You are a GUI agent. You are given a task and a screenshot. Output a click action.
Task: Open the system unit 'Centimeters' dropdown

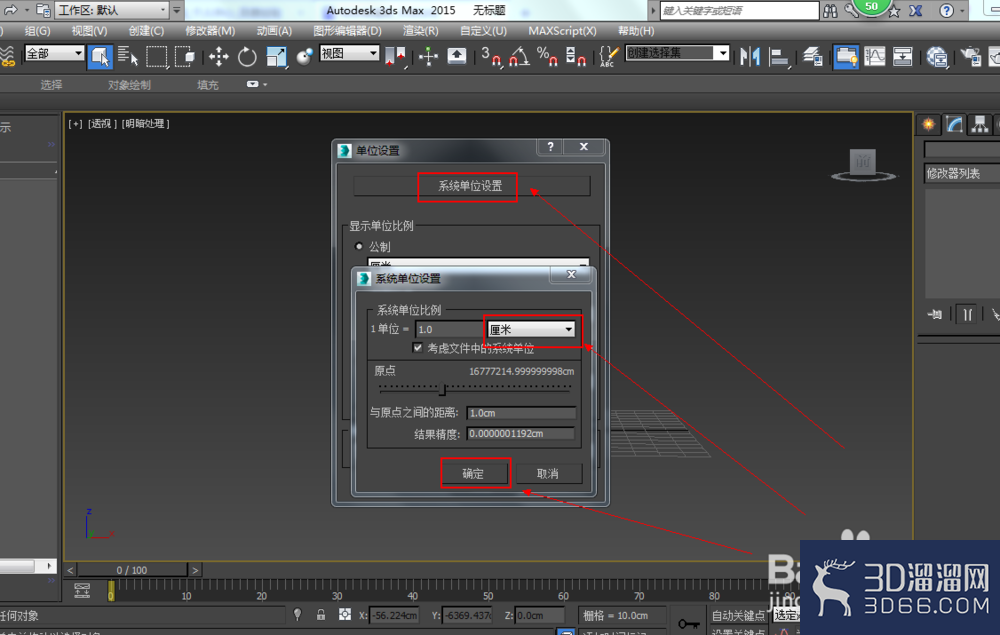(x=531, y=329)
